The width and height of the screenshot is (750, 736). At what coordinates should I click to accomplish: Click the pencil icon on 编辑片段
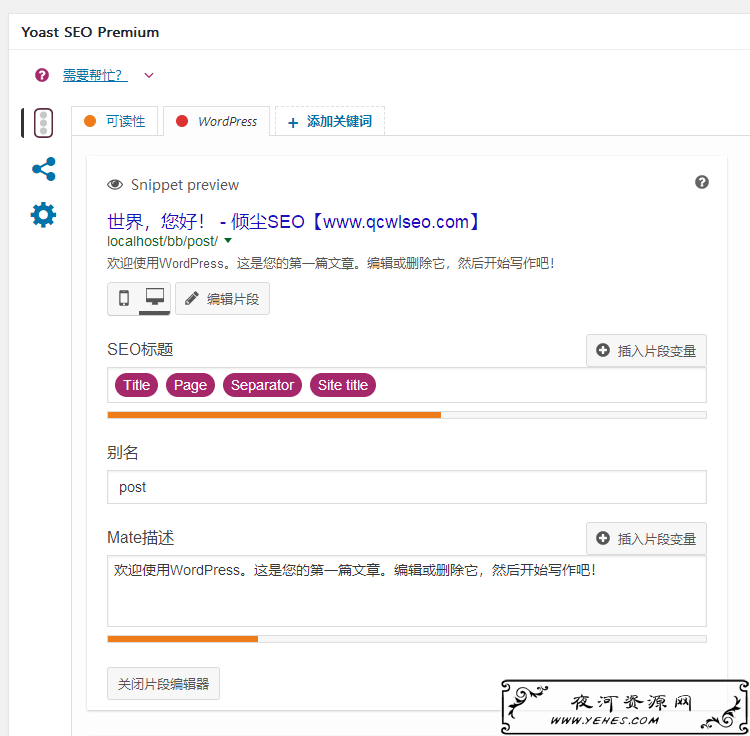pos(192,298)
